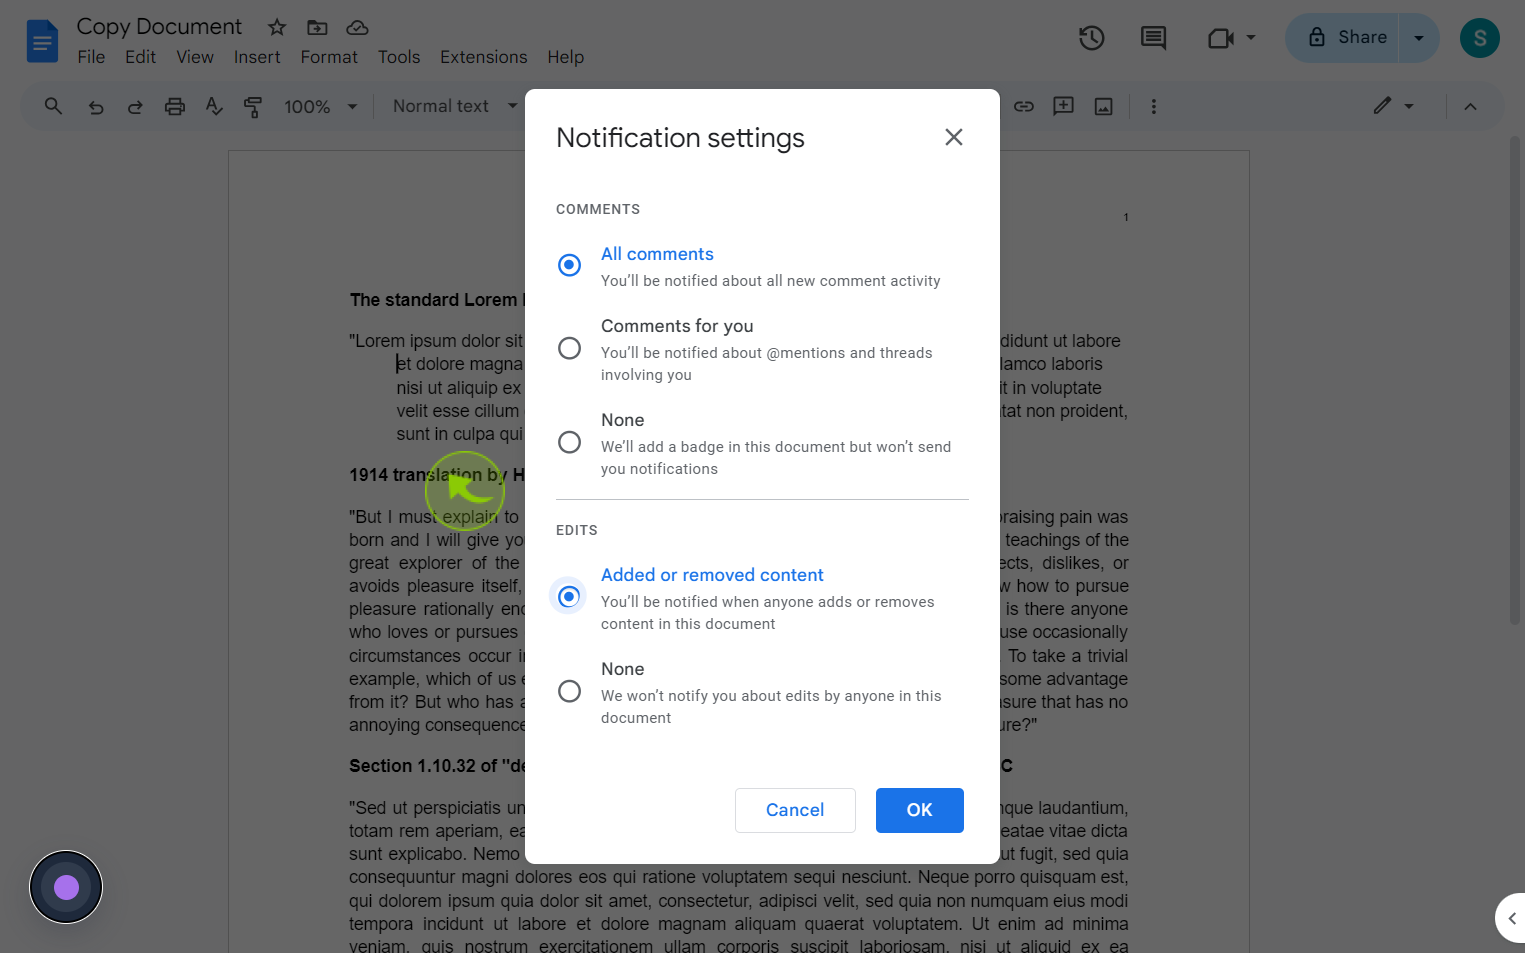This screenshot has width=1525, height=953.
Task: Open the Format menu
Action: [x=329, y=57]
